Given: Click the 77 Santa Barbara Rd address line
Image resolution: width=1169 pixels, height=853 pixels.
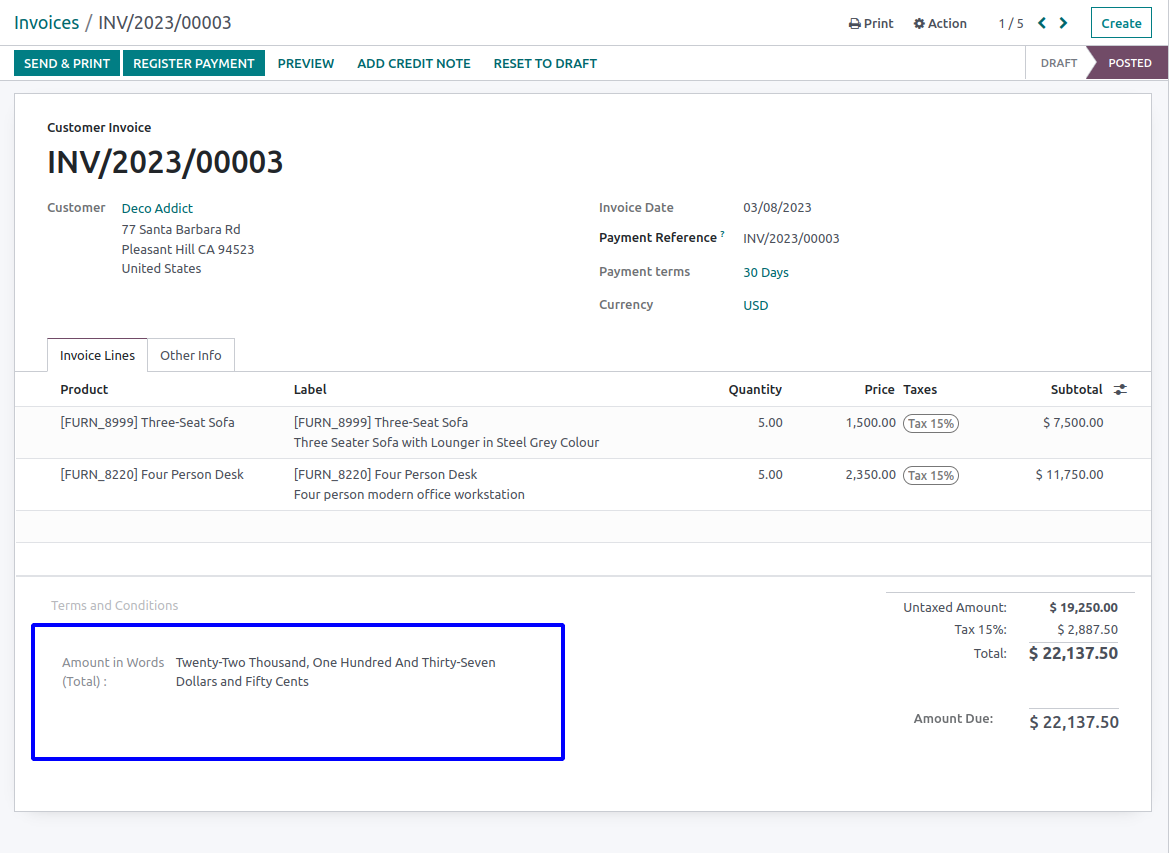Looking at the screenshot, I should point(181,229).
